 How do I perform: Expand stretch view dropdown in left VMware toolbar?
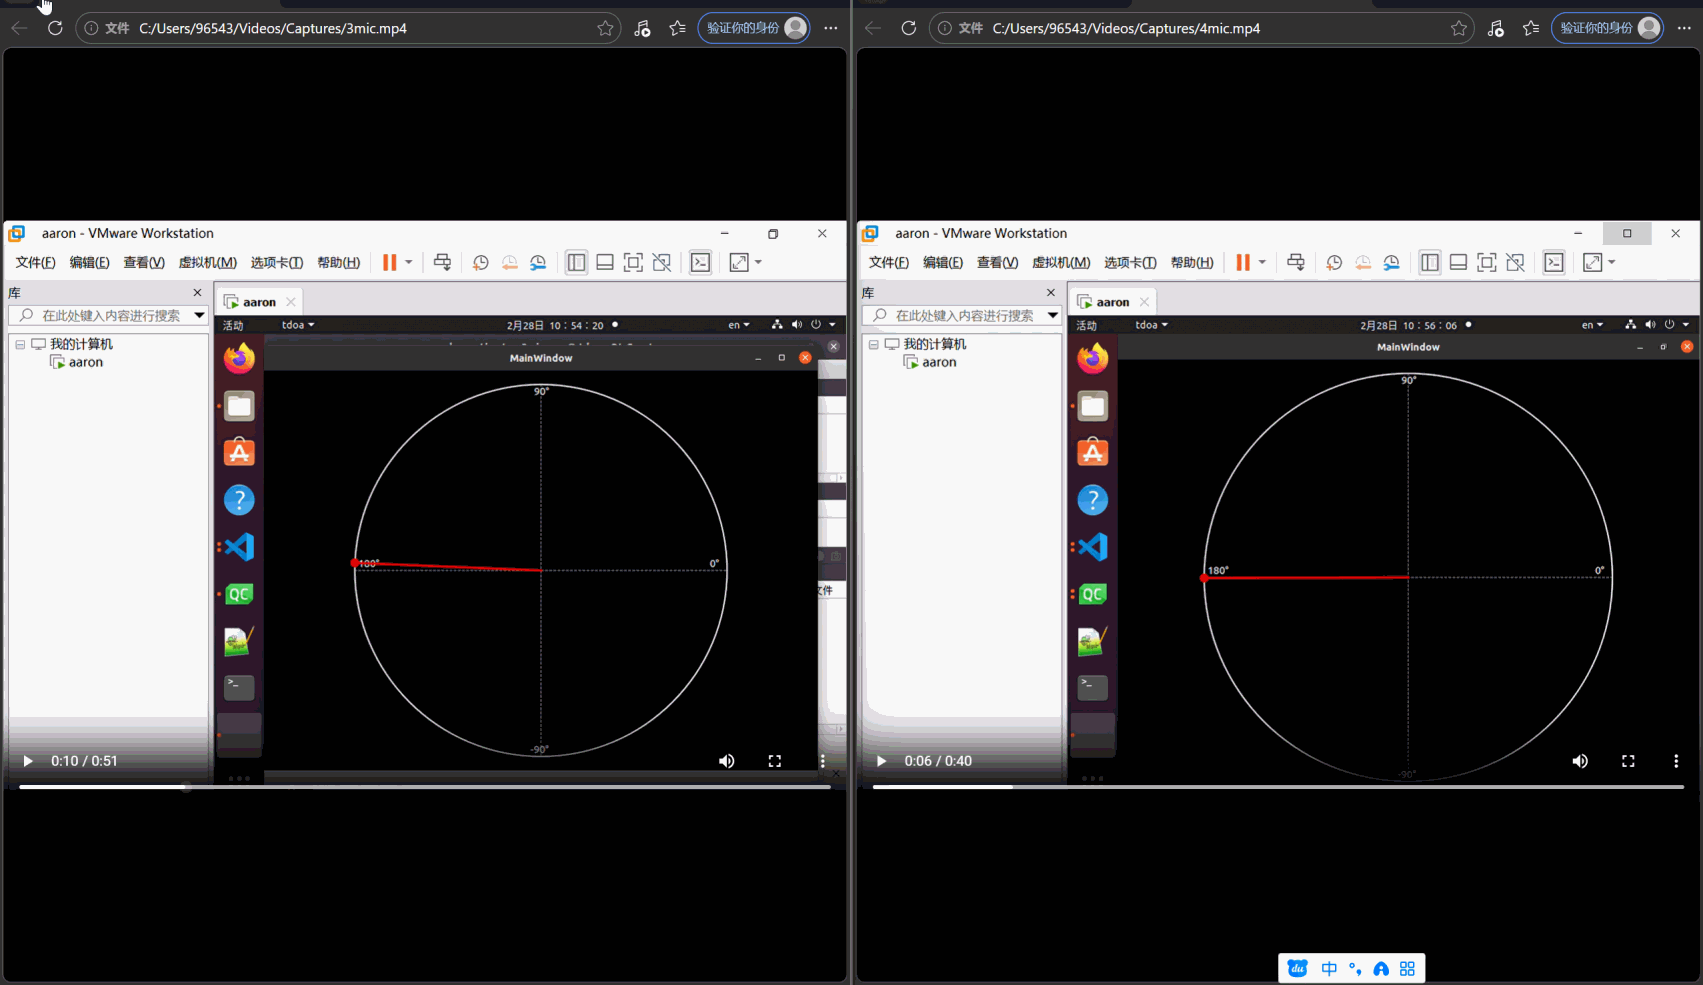(x=758, y=262)
